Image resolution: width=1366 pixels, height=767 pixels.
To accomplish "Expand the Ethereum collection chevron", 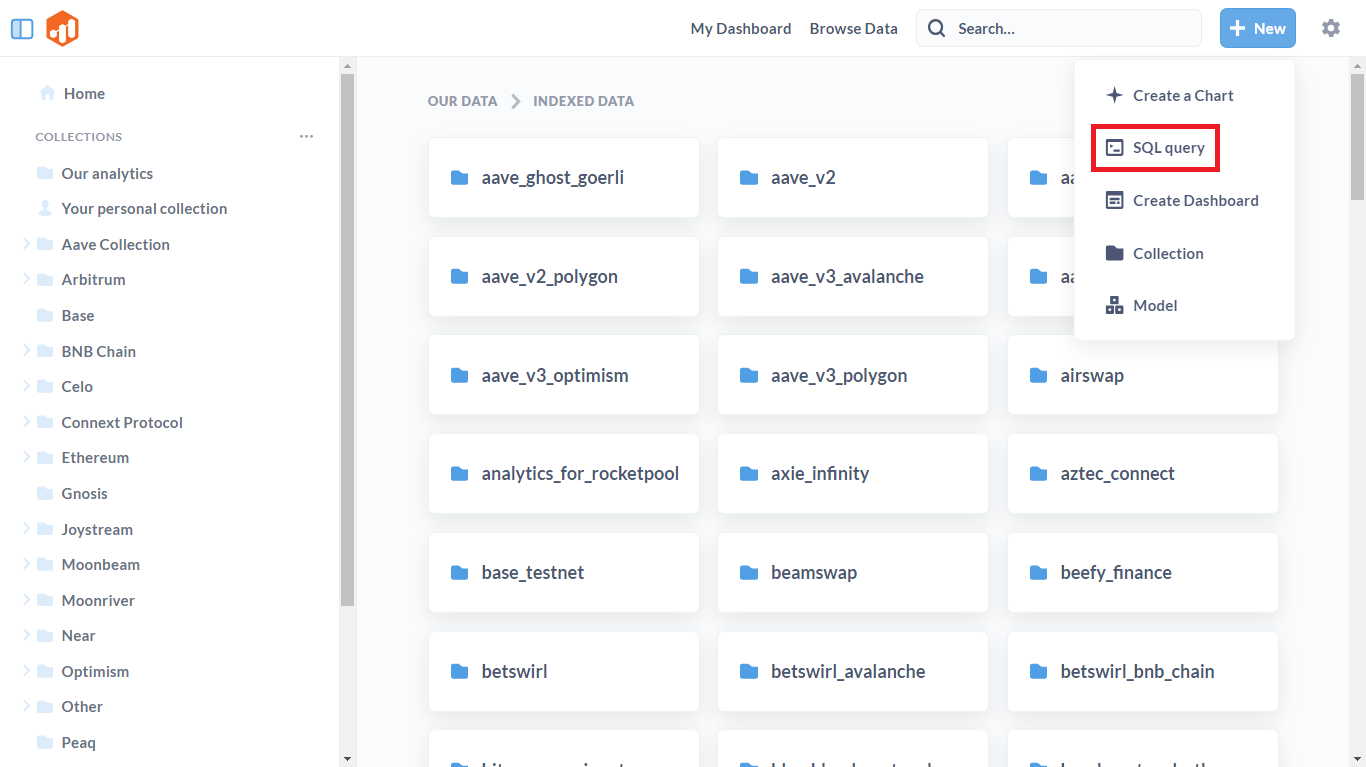I will point(26,457).
